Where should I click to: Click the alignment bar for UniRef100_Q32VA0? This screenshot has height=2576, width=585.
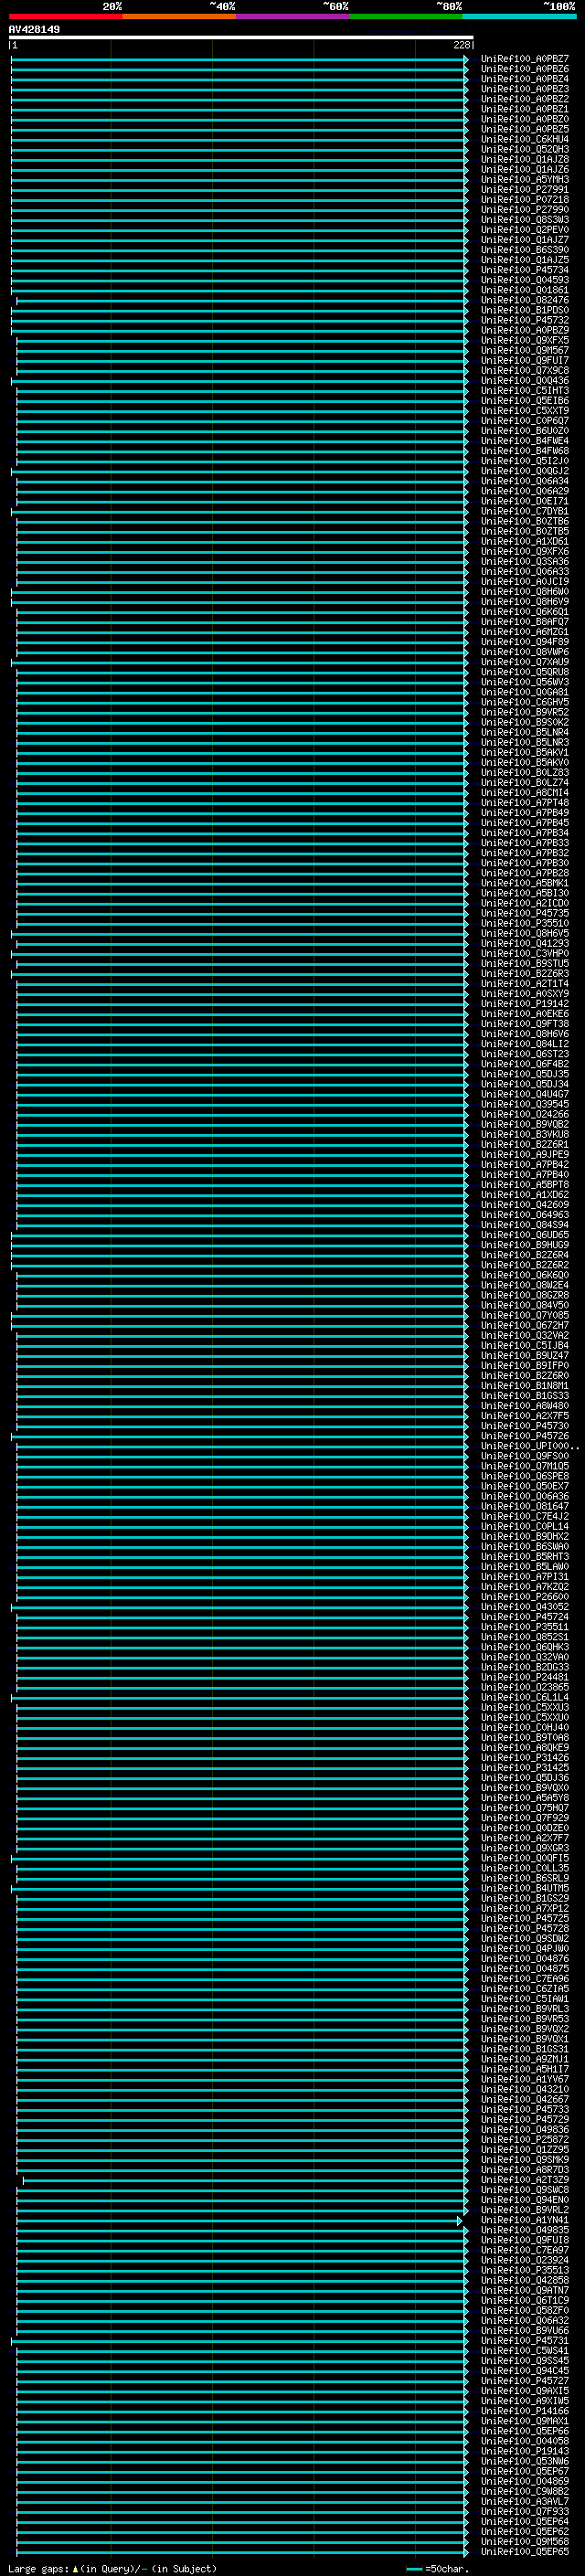point(242,1656)
